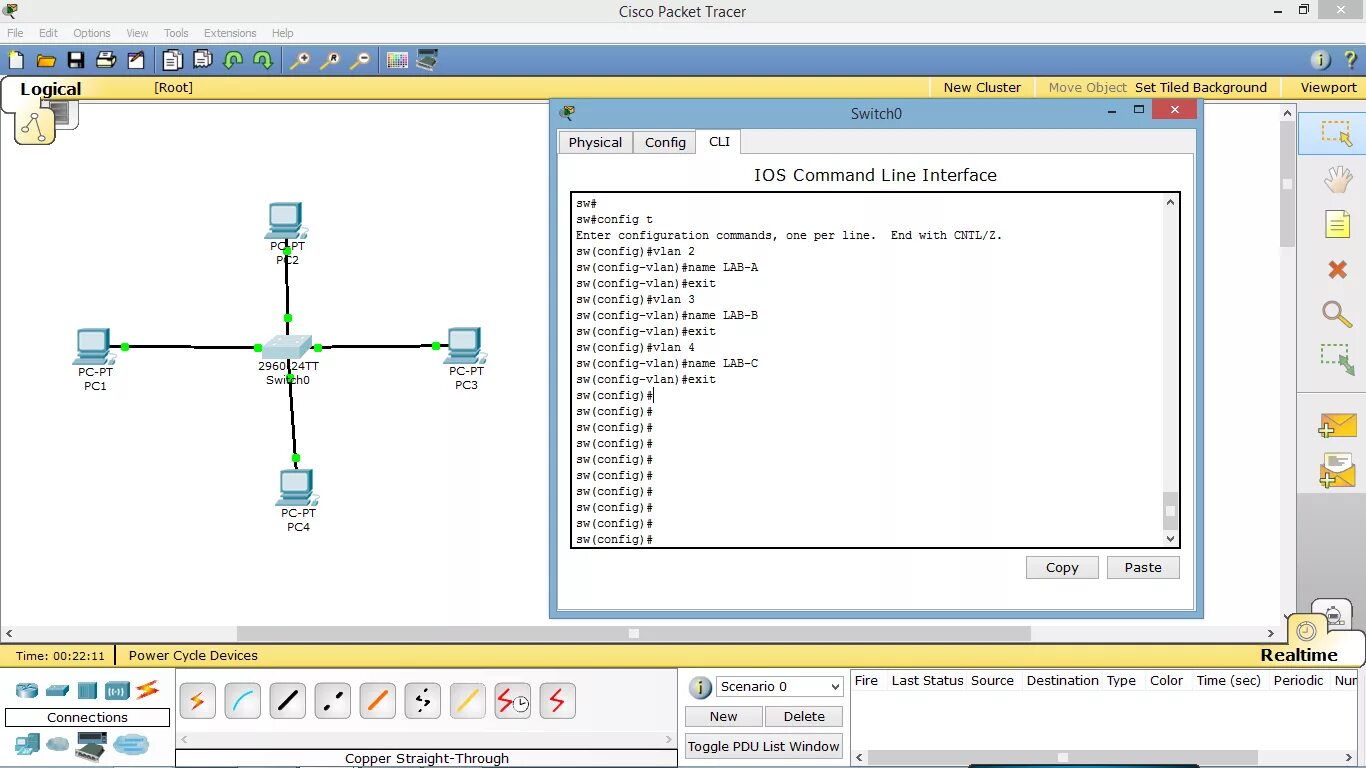Click the CLI scrollbar down arrow
The width and height of the screenshot is (1366, 768).
[1170, 538]
